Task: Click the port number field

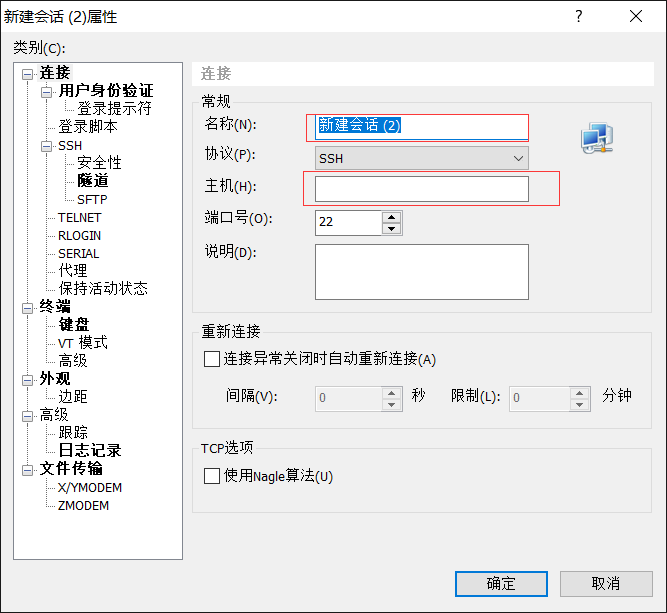Action: point(348,222)
